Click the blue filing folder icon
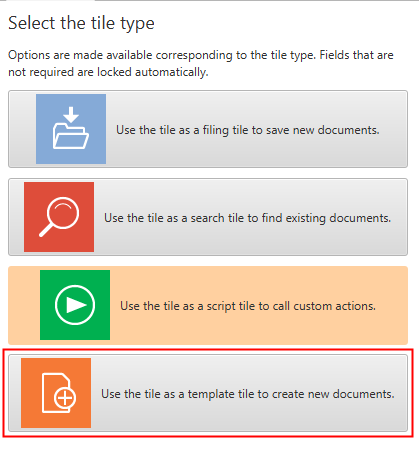Screen dimensions: 419x453 pos(71,129)
